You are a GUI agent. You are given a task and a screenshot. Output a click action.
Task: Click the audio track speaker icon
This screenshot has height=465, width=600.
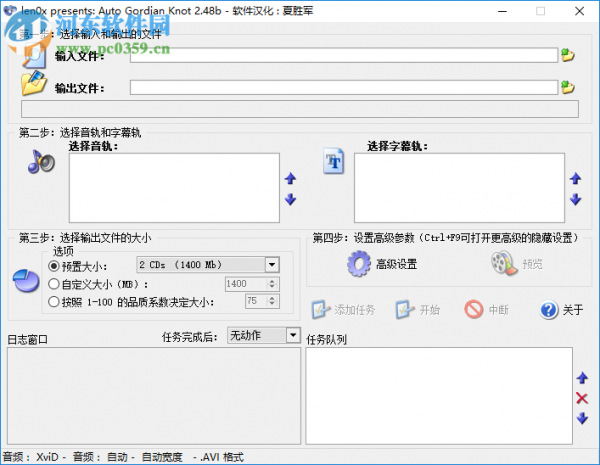point(41,162)
